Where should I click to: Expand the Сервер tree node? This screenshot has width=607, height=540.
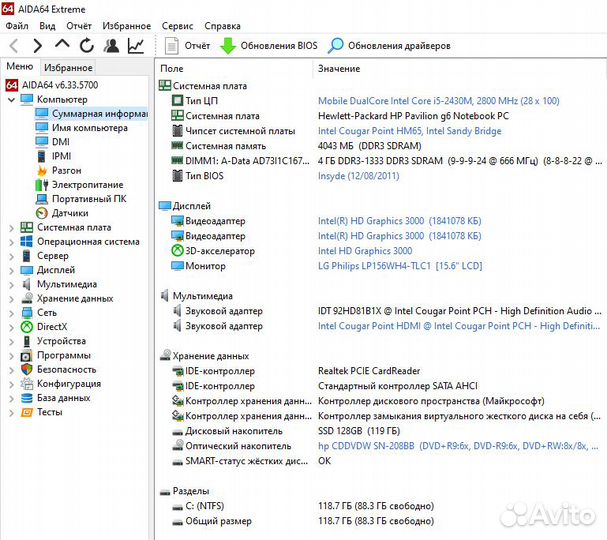point(11,256)
